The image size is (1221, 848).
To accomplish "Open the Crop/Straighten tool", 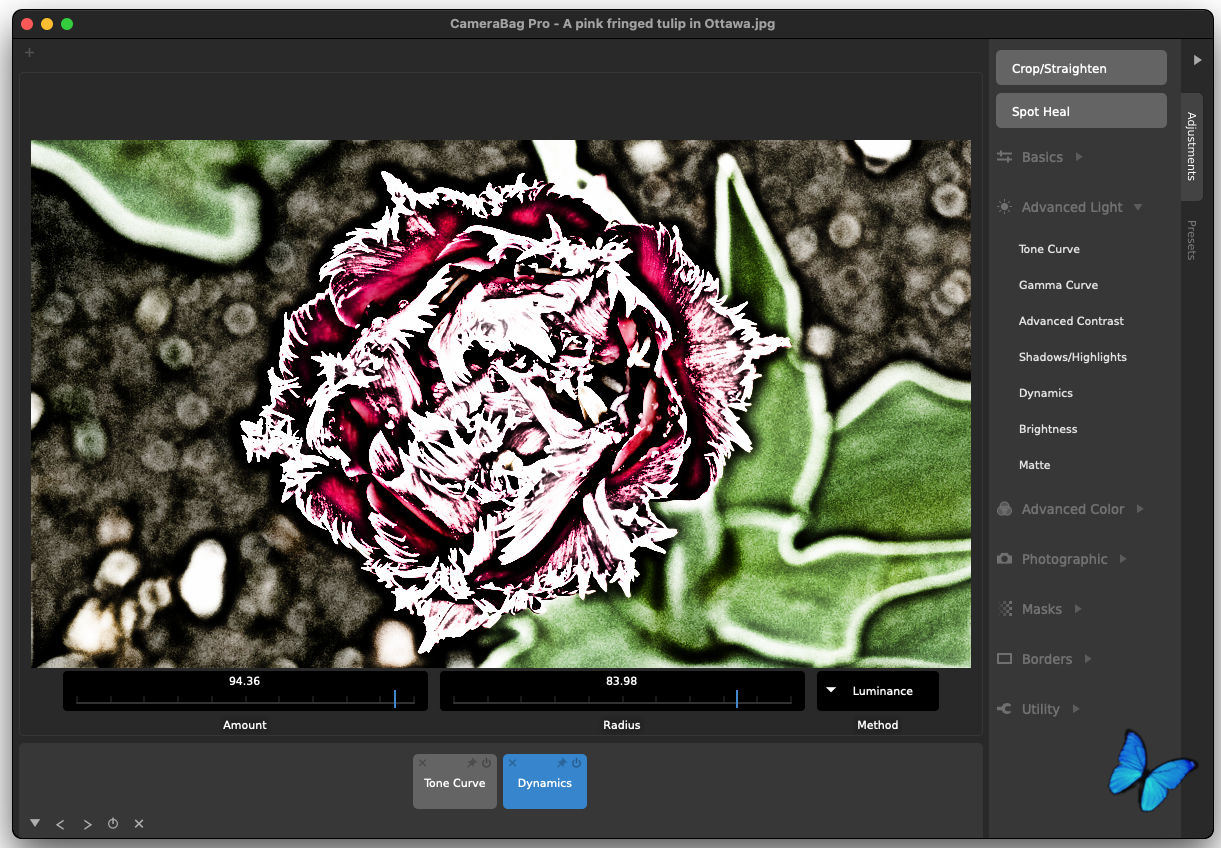I will pyautogui.click(x=1081, y=68).
